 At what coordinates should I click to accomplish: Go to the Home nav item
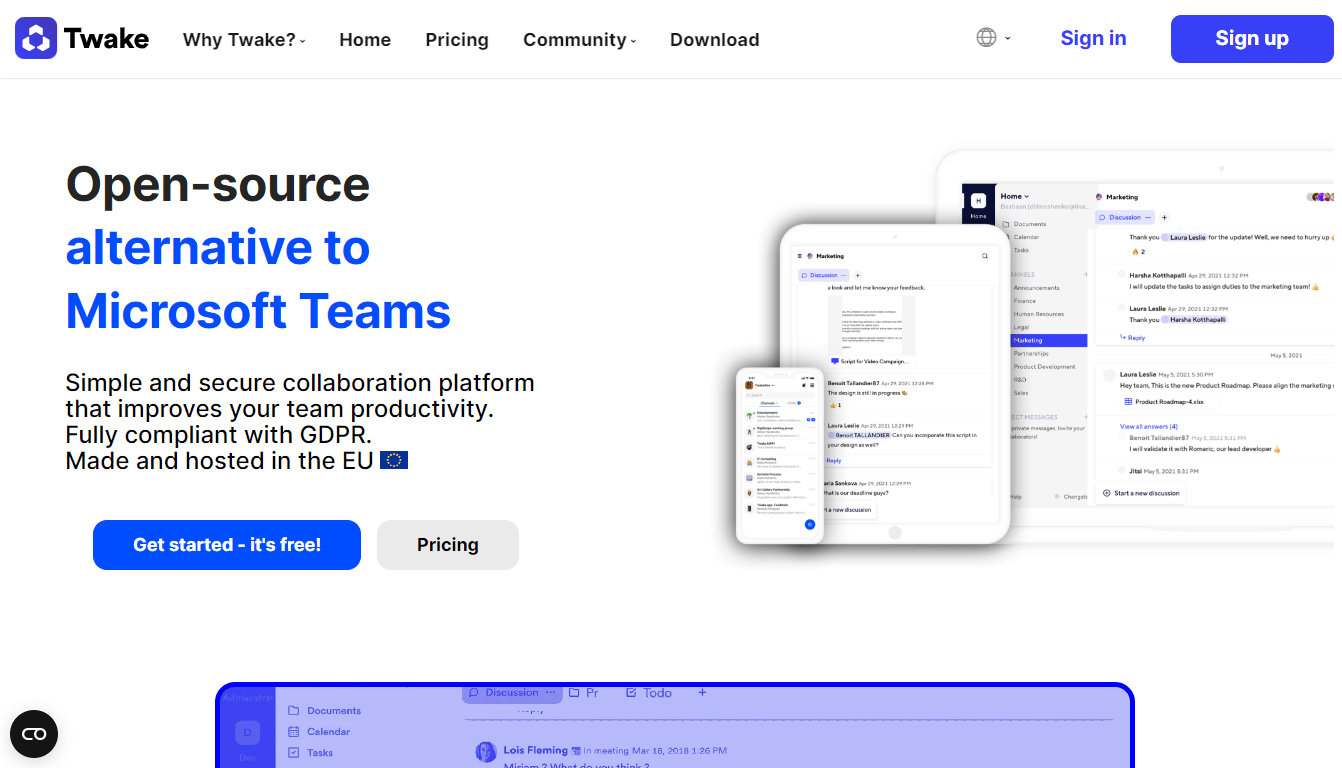(365, 40)
